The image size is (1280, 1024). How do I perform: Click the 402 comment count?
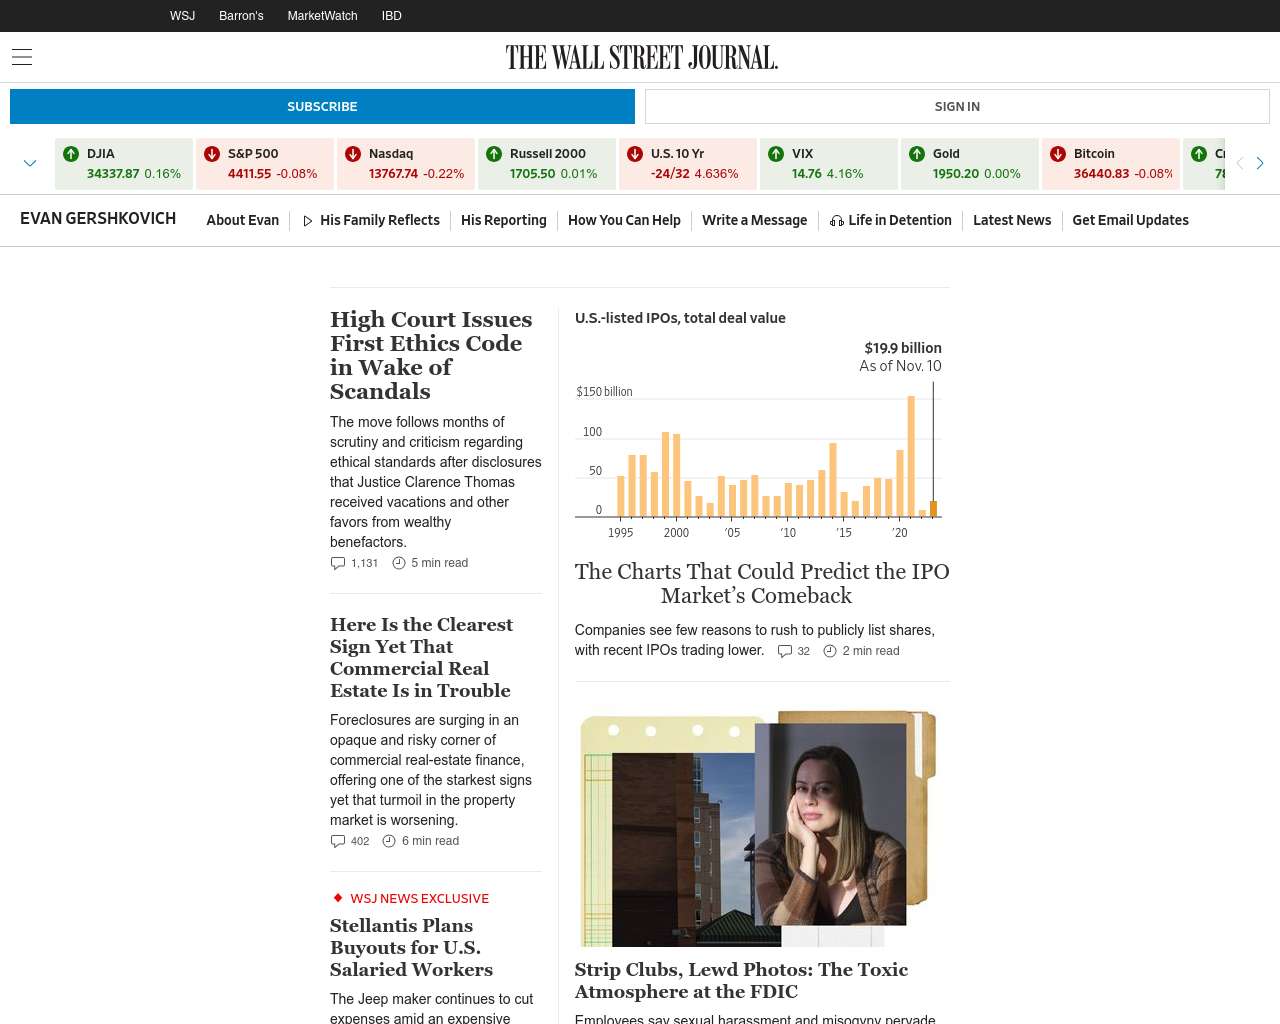point(360,841)
